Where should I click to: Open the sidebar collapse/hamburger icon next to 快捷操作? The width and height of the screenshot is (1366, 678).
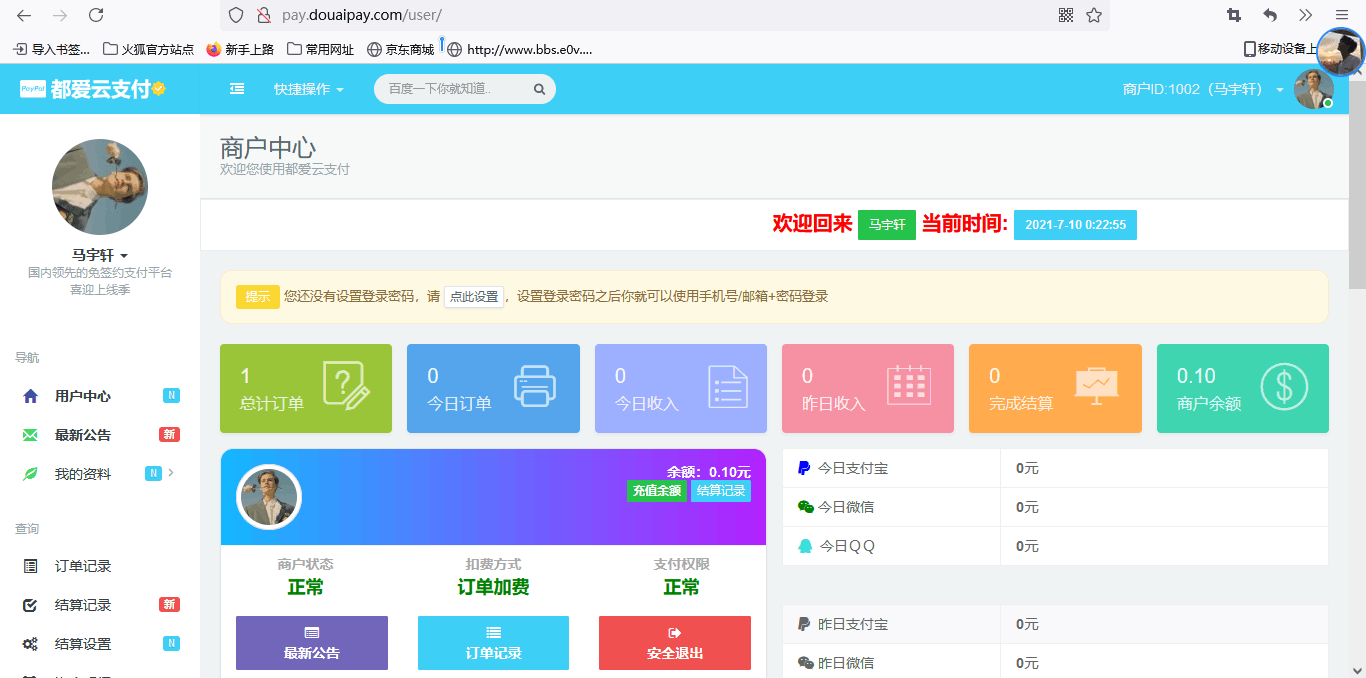point(237,88)
